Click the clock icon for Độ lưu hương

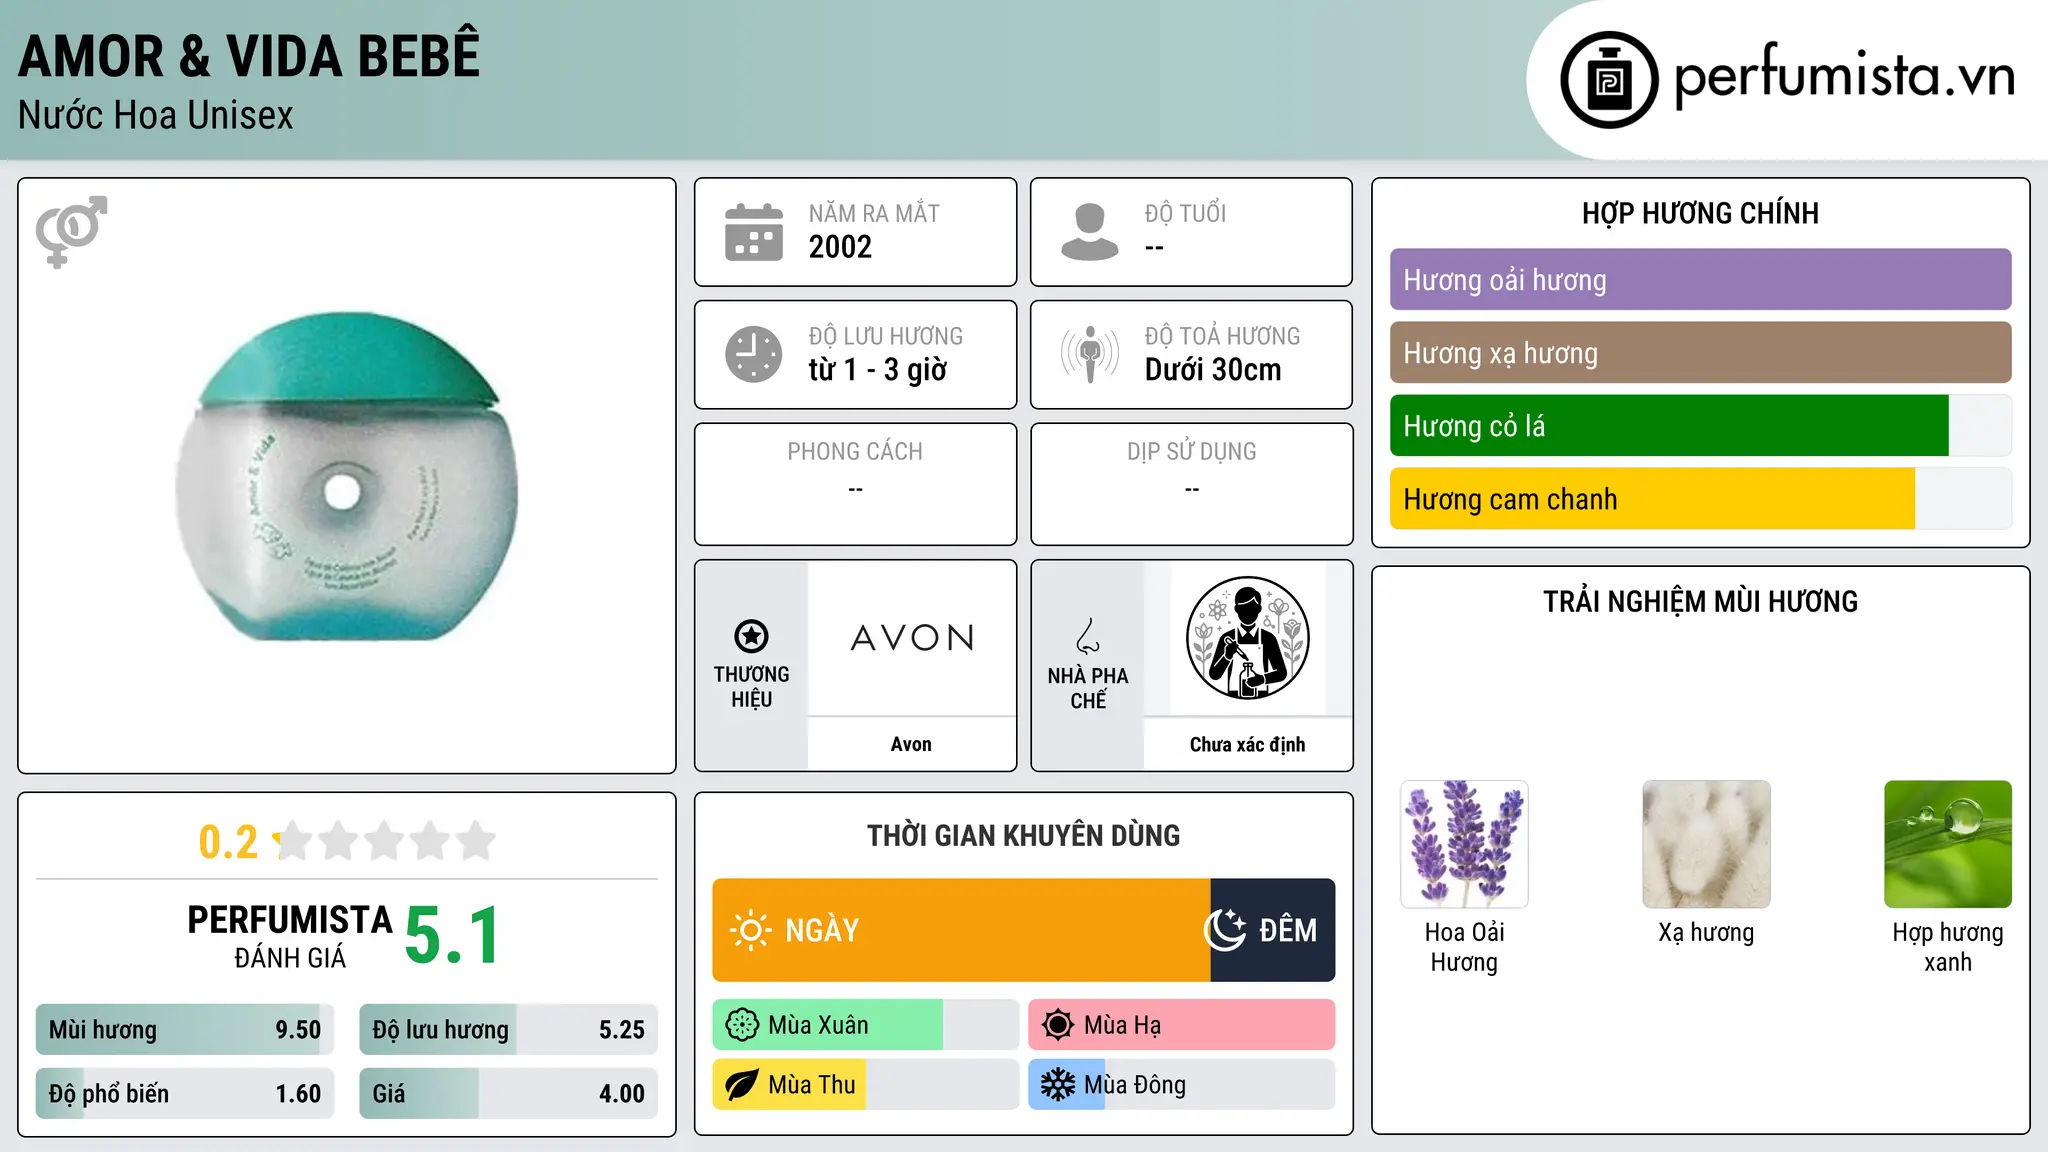tap(754, 354)
